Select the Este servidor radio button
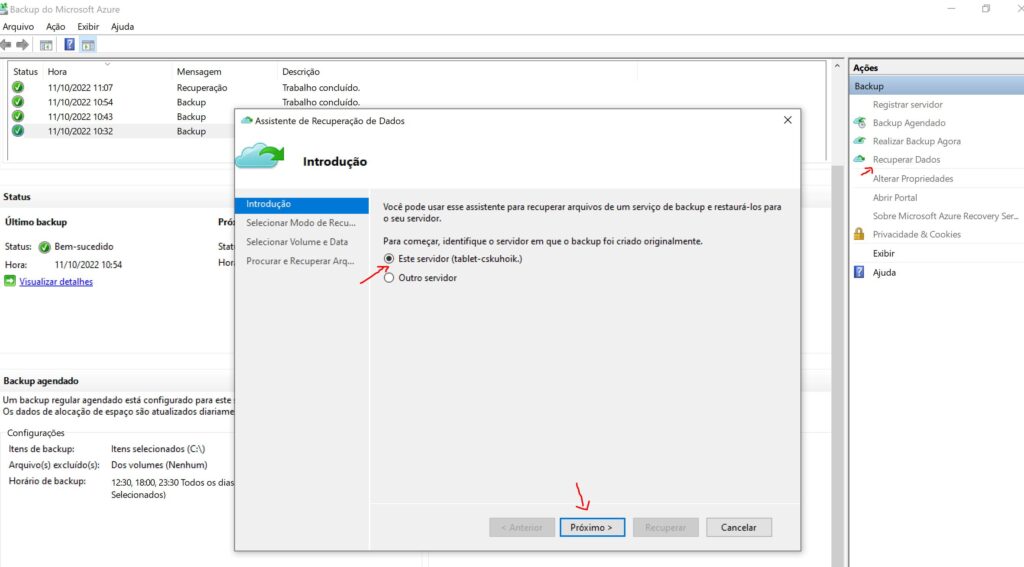 pyautogui.click(x=389, y=259)
